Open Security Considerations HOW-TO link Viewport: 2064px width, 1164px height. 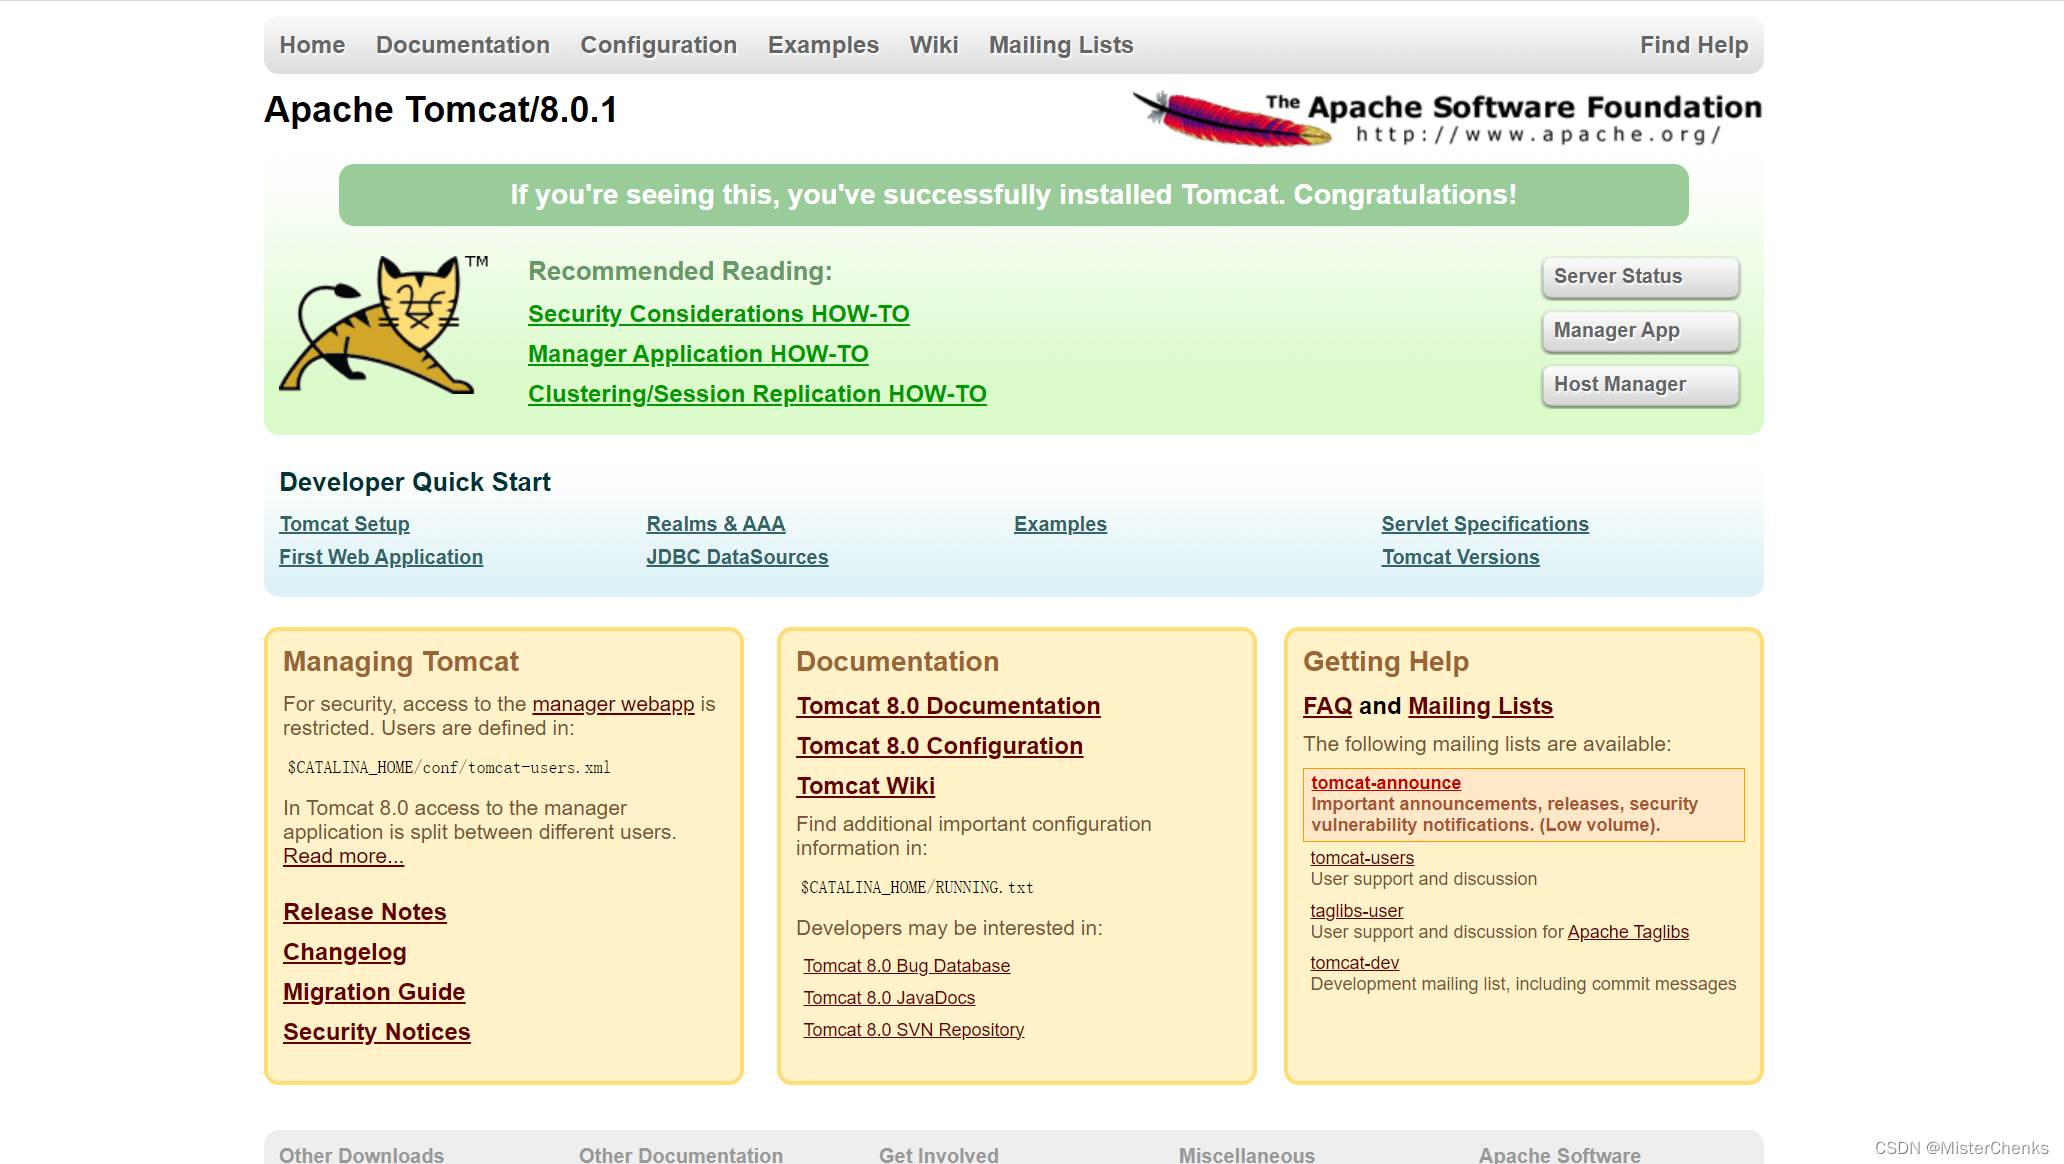tap(718, 314)
